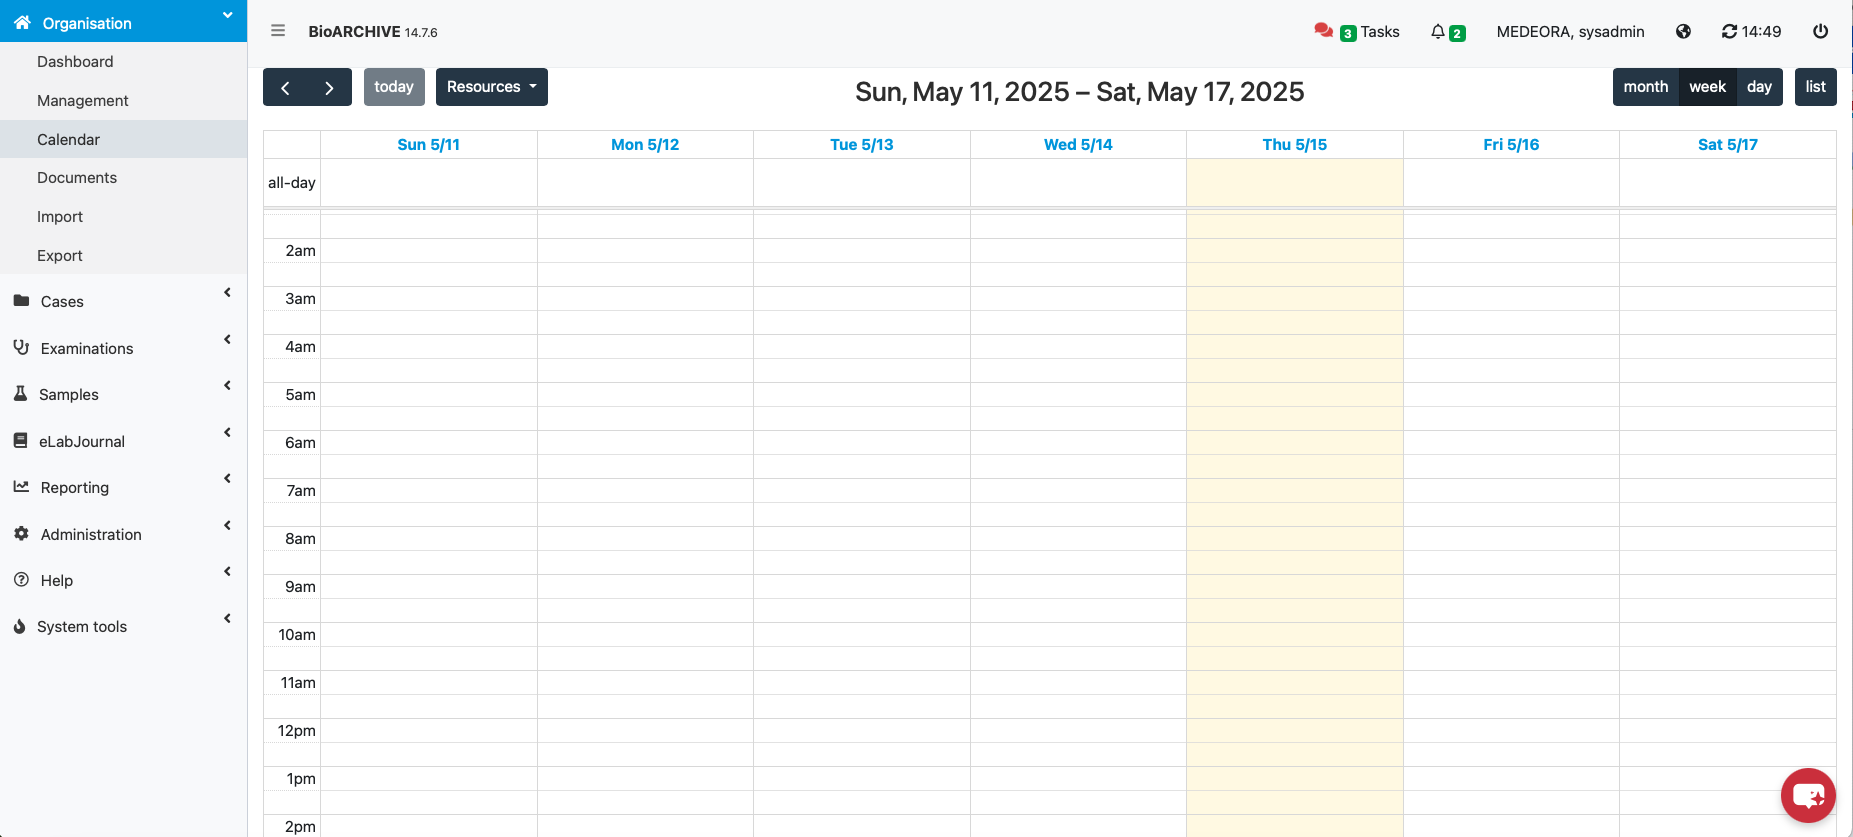
Task: Switch calendar to month view
Action: point(1645,87)
